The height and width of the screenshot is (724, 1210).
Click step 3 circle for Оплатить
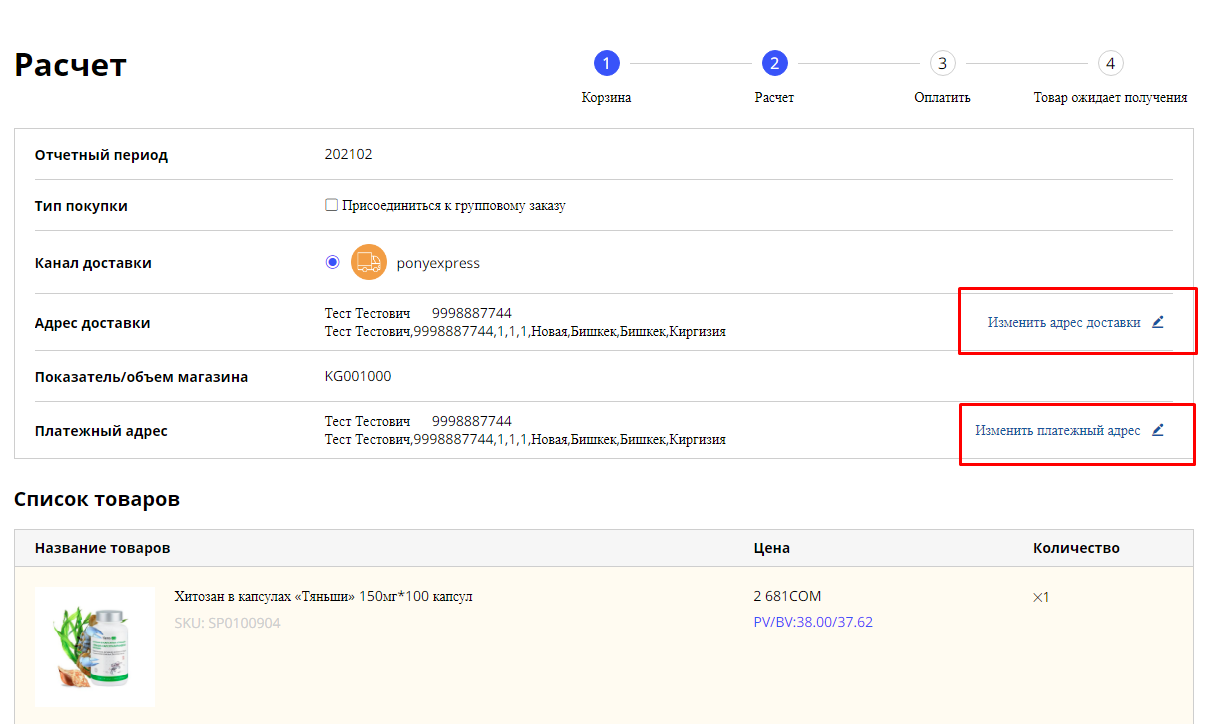coord(942,64)
